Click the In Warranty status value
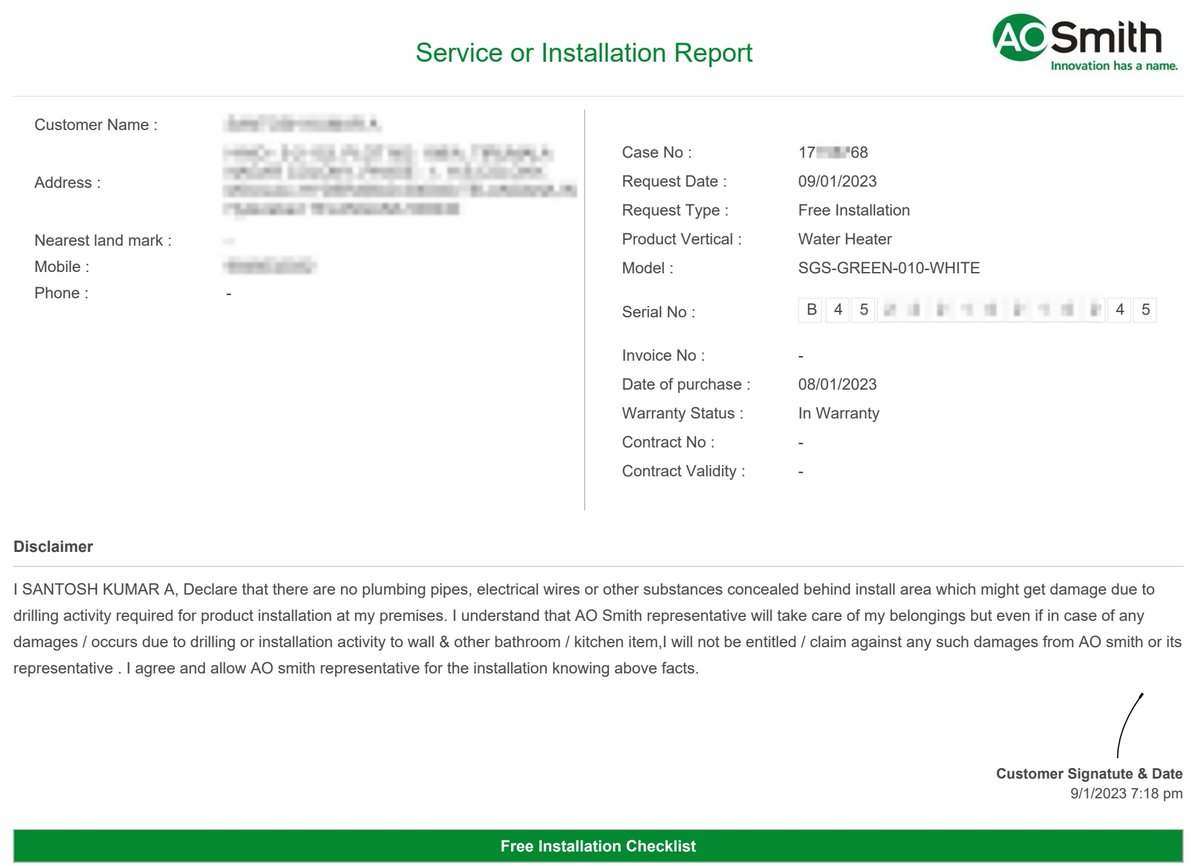This screenshot has height=866, width=1200. (839, 414)
